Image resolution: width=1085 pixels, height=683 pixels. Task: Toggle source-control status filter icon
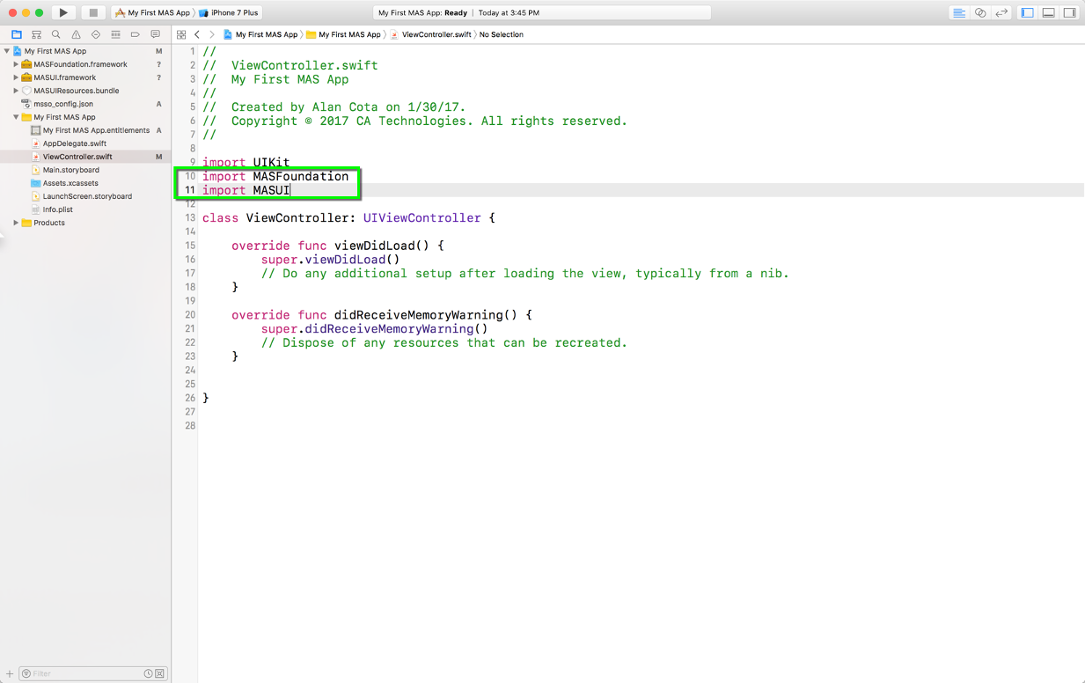160,673
